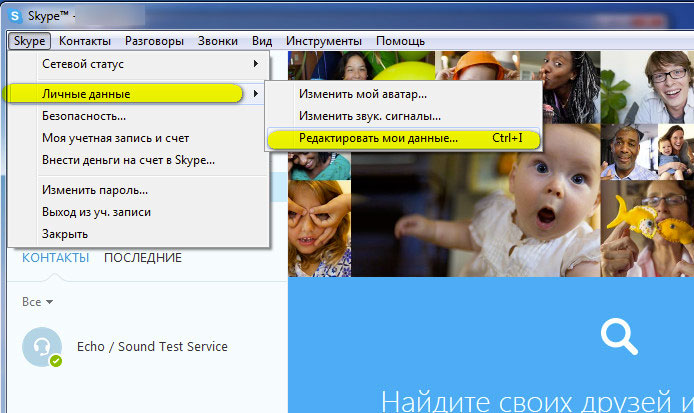Open the Разговоры menu

point(154,41)
